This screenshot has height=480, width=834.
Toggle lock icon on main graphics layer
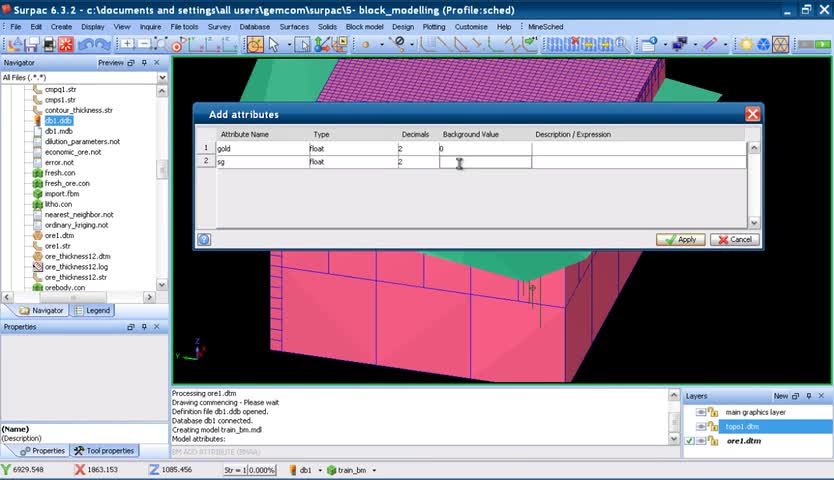713,412
